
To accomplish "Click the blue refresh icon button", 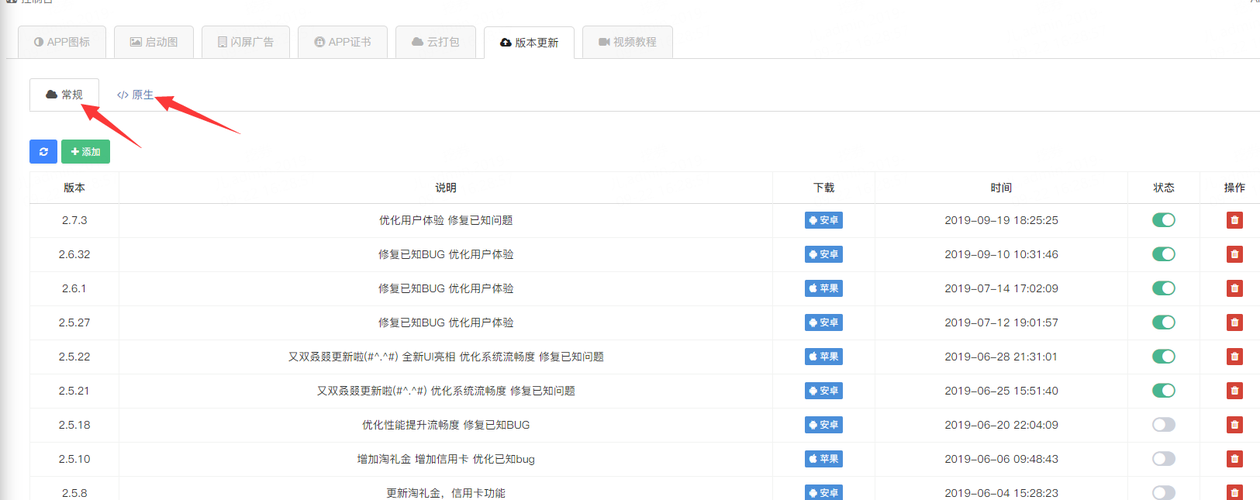I will (x=43, y=152).
